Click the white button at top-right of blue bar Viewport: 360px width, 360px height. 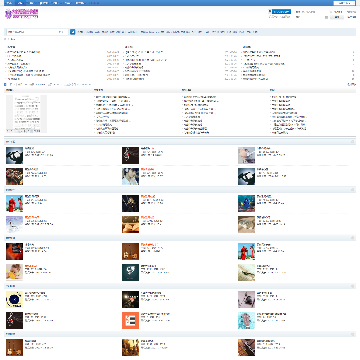pyautogui.click(x=344, y=3)
